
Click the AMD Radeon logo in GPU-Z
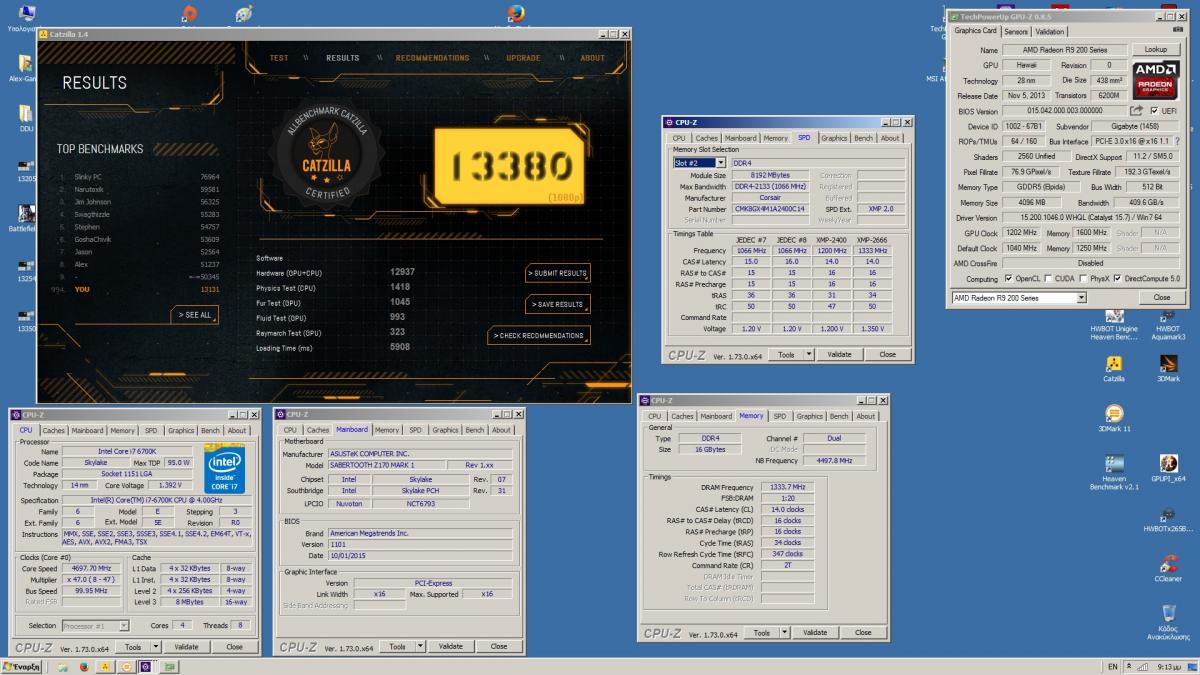coord(1158,81)
